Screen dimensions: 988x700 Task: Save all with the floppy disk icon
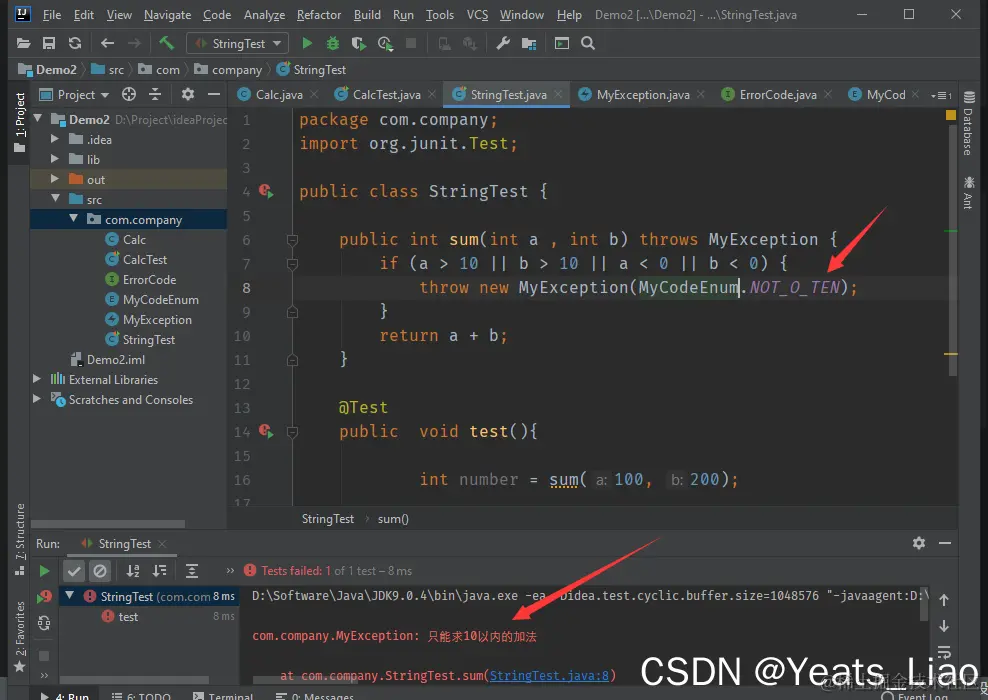click(x=49, y=43)
